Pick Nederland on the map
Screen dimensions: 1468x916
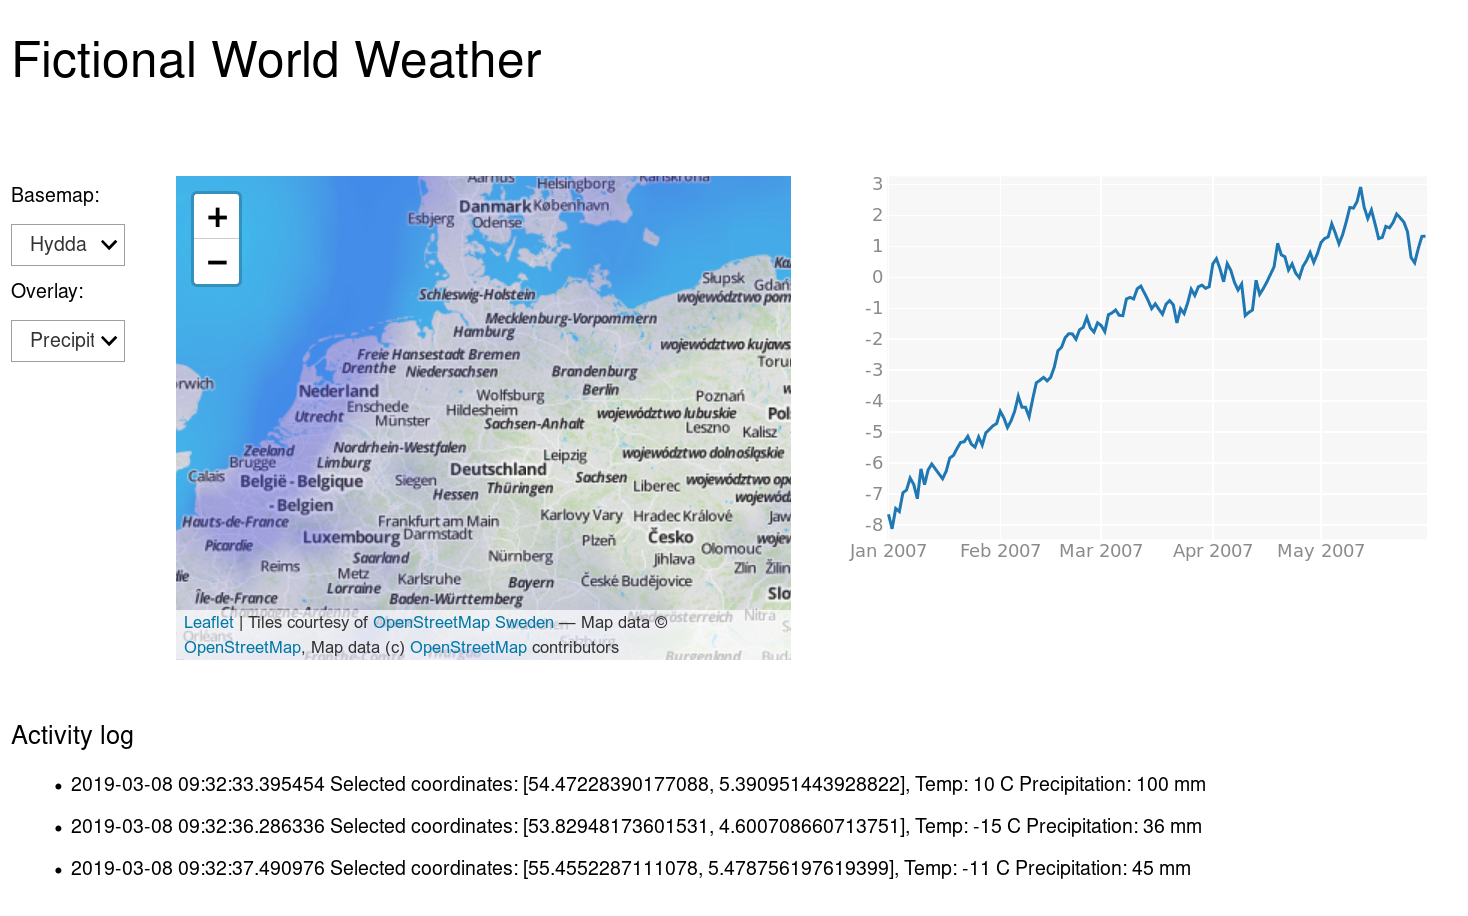click(338, 391)
